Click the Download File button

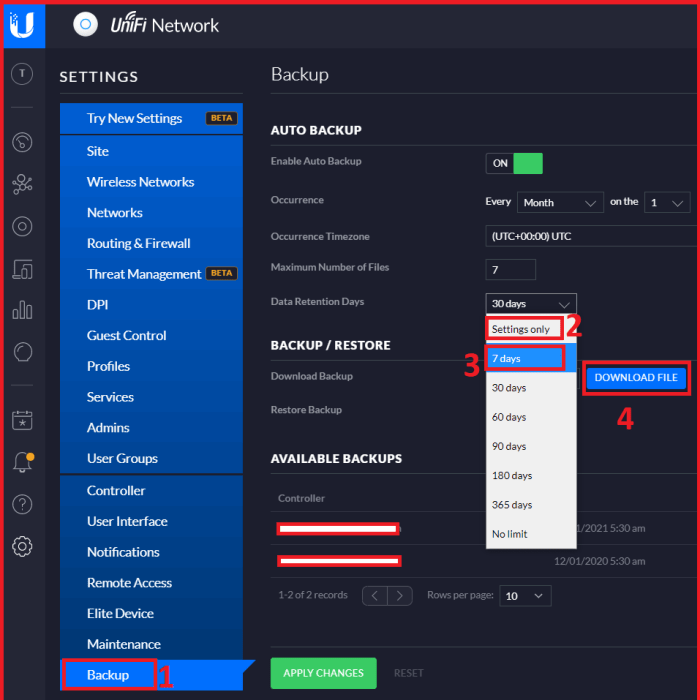[x=636, y=378]
